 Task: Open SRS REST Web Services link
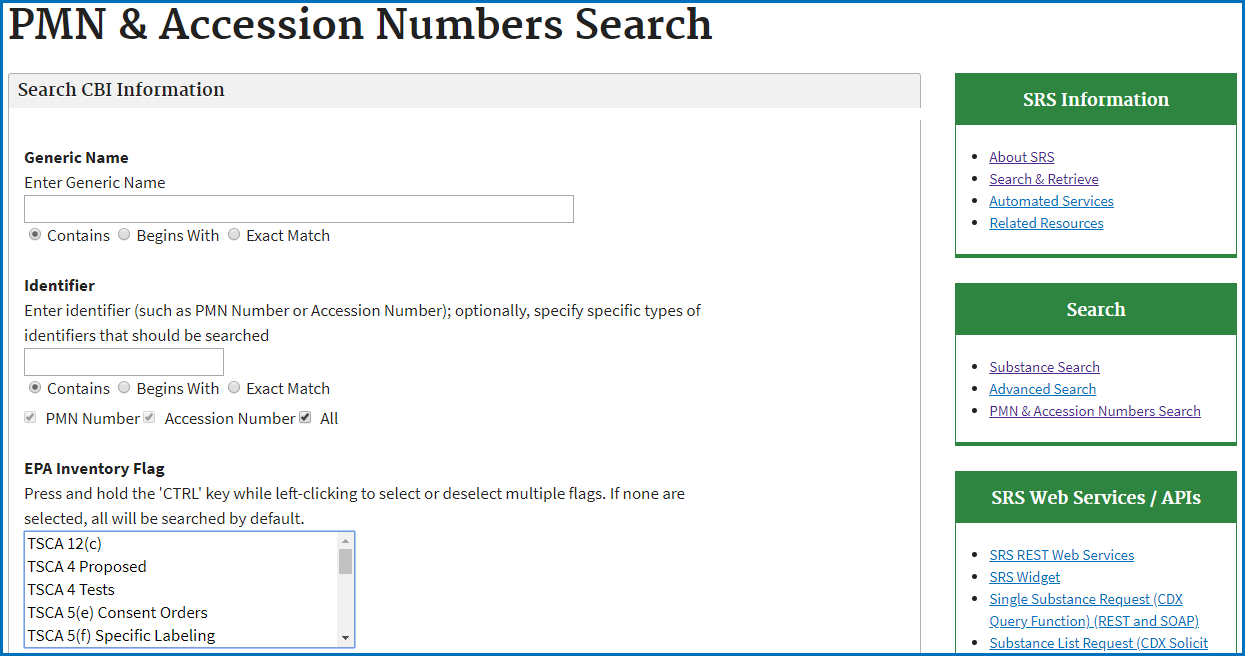pos(1061,555)
